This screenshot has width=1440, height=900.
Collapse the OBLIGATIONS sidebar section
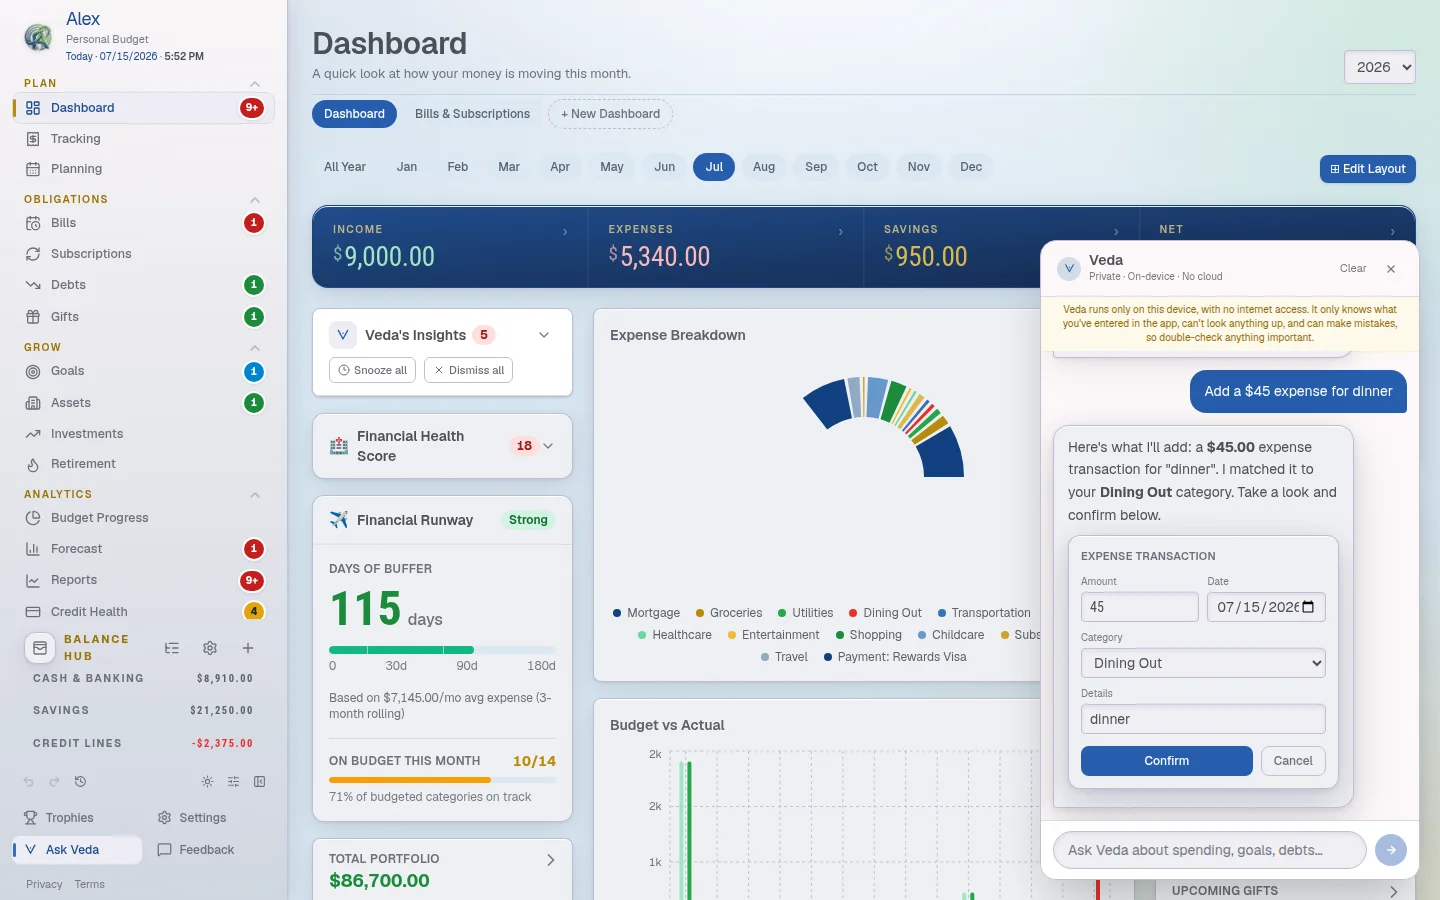(255, 200)
